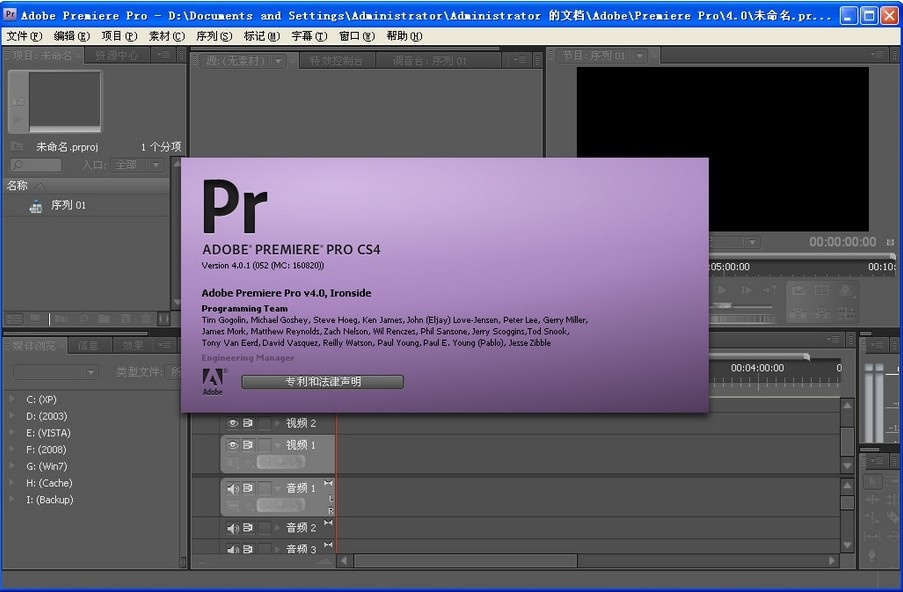Click the output settings icon in program monitor

pos(846,290)
